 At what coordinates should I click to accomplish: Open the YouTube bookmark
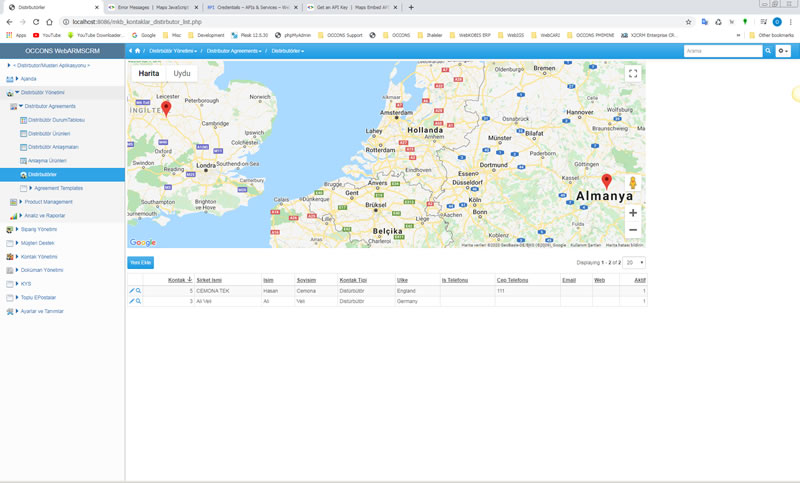47,35
